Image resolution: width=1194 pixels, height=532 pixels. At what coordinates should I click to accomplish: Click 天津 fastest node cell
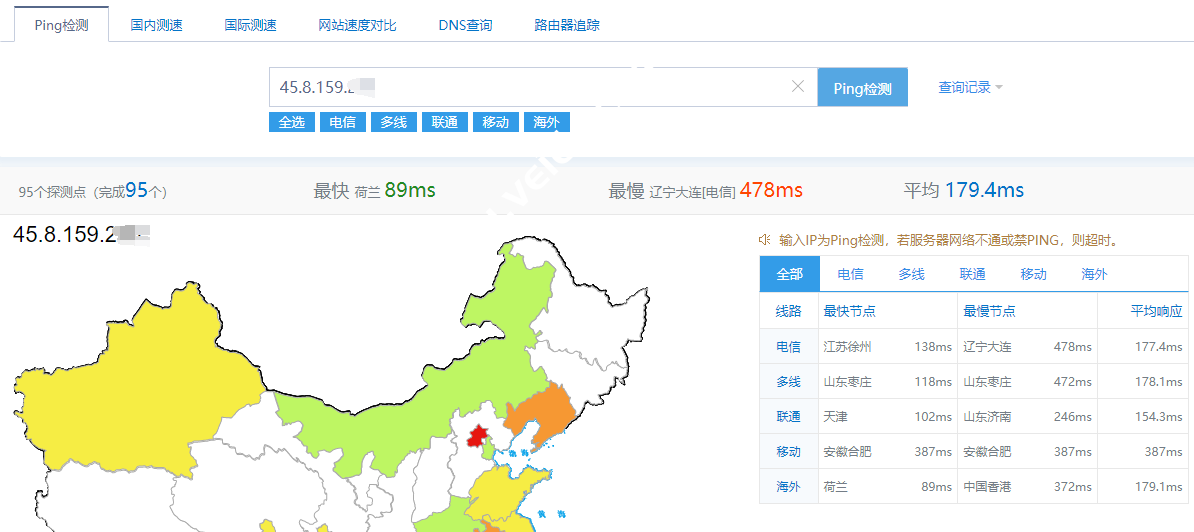[835, 417]
